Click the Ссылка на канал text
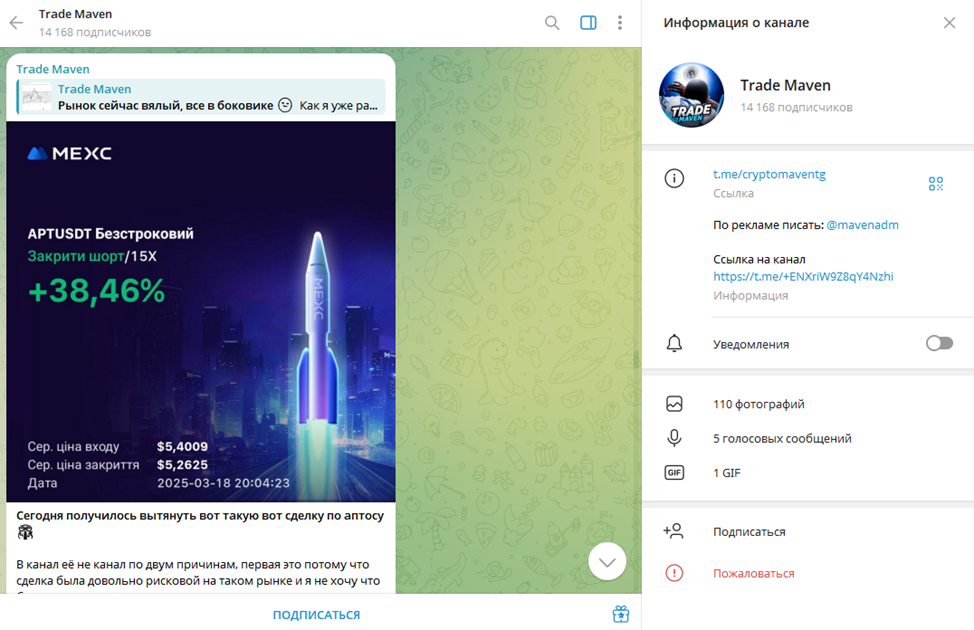 [x=759, y=260]
